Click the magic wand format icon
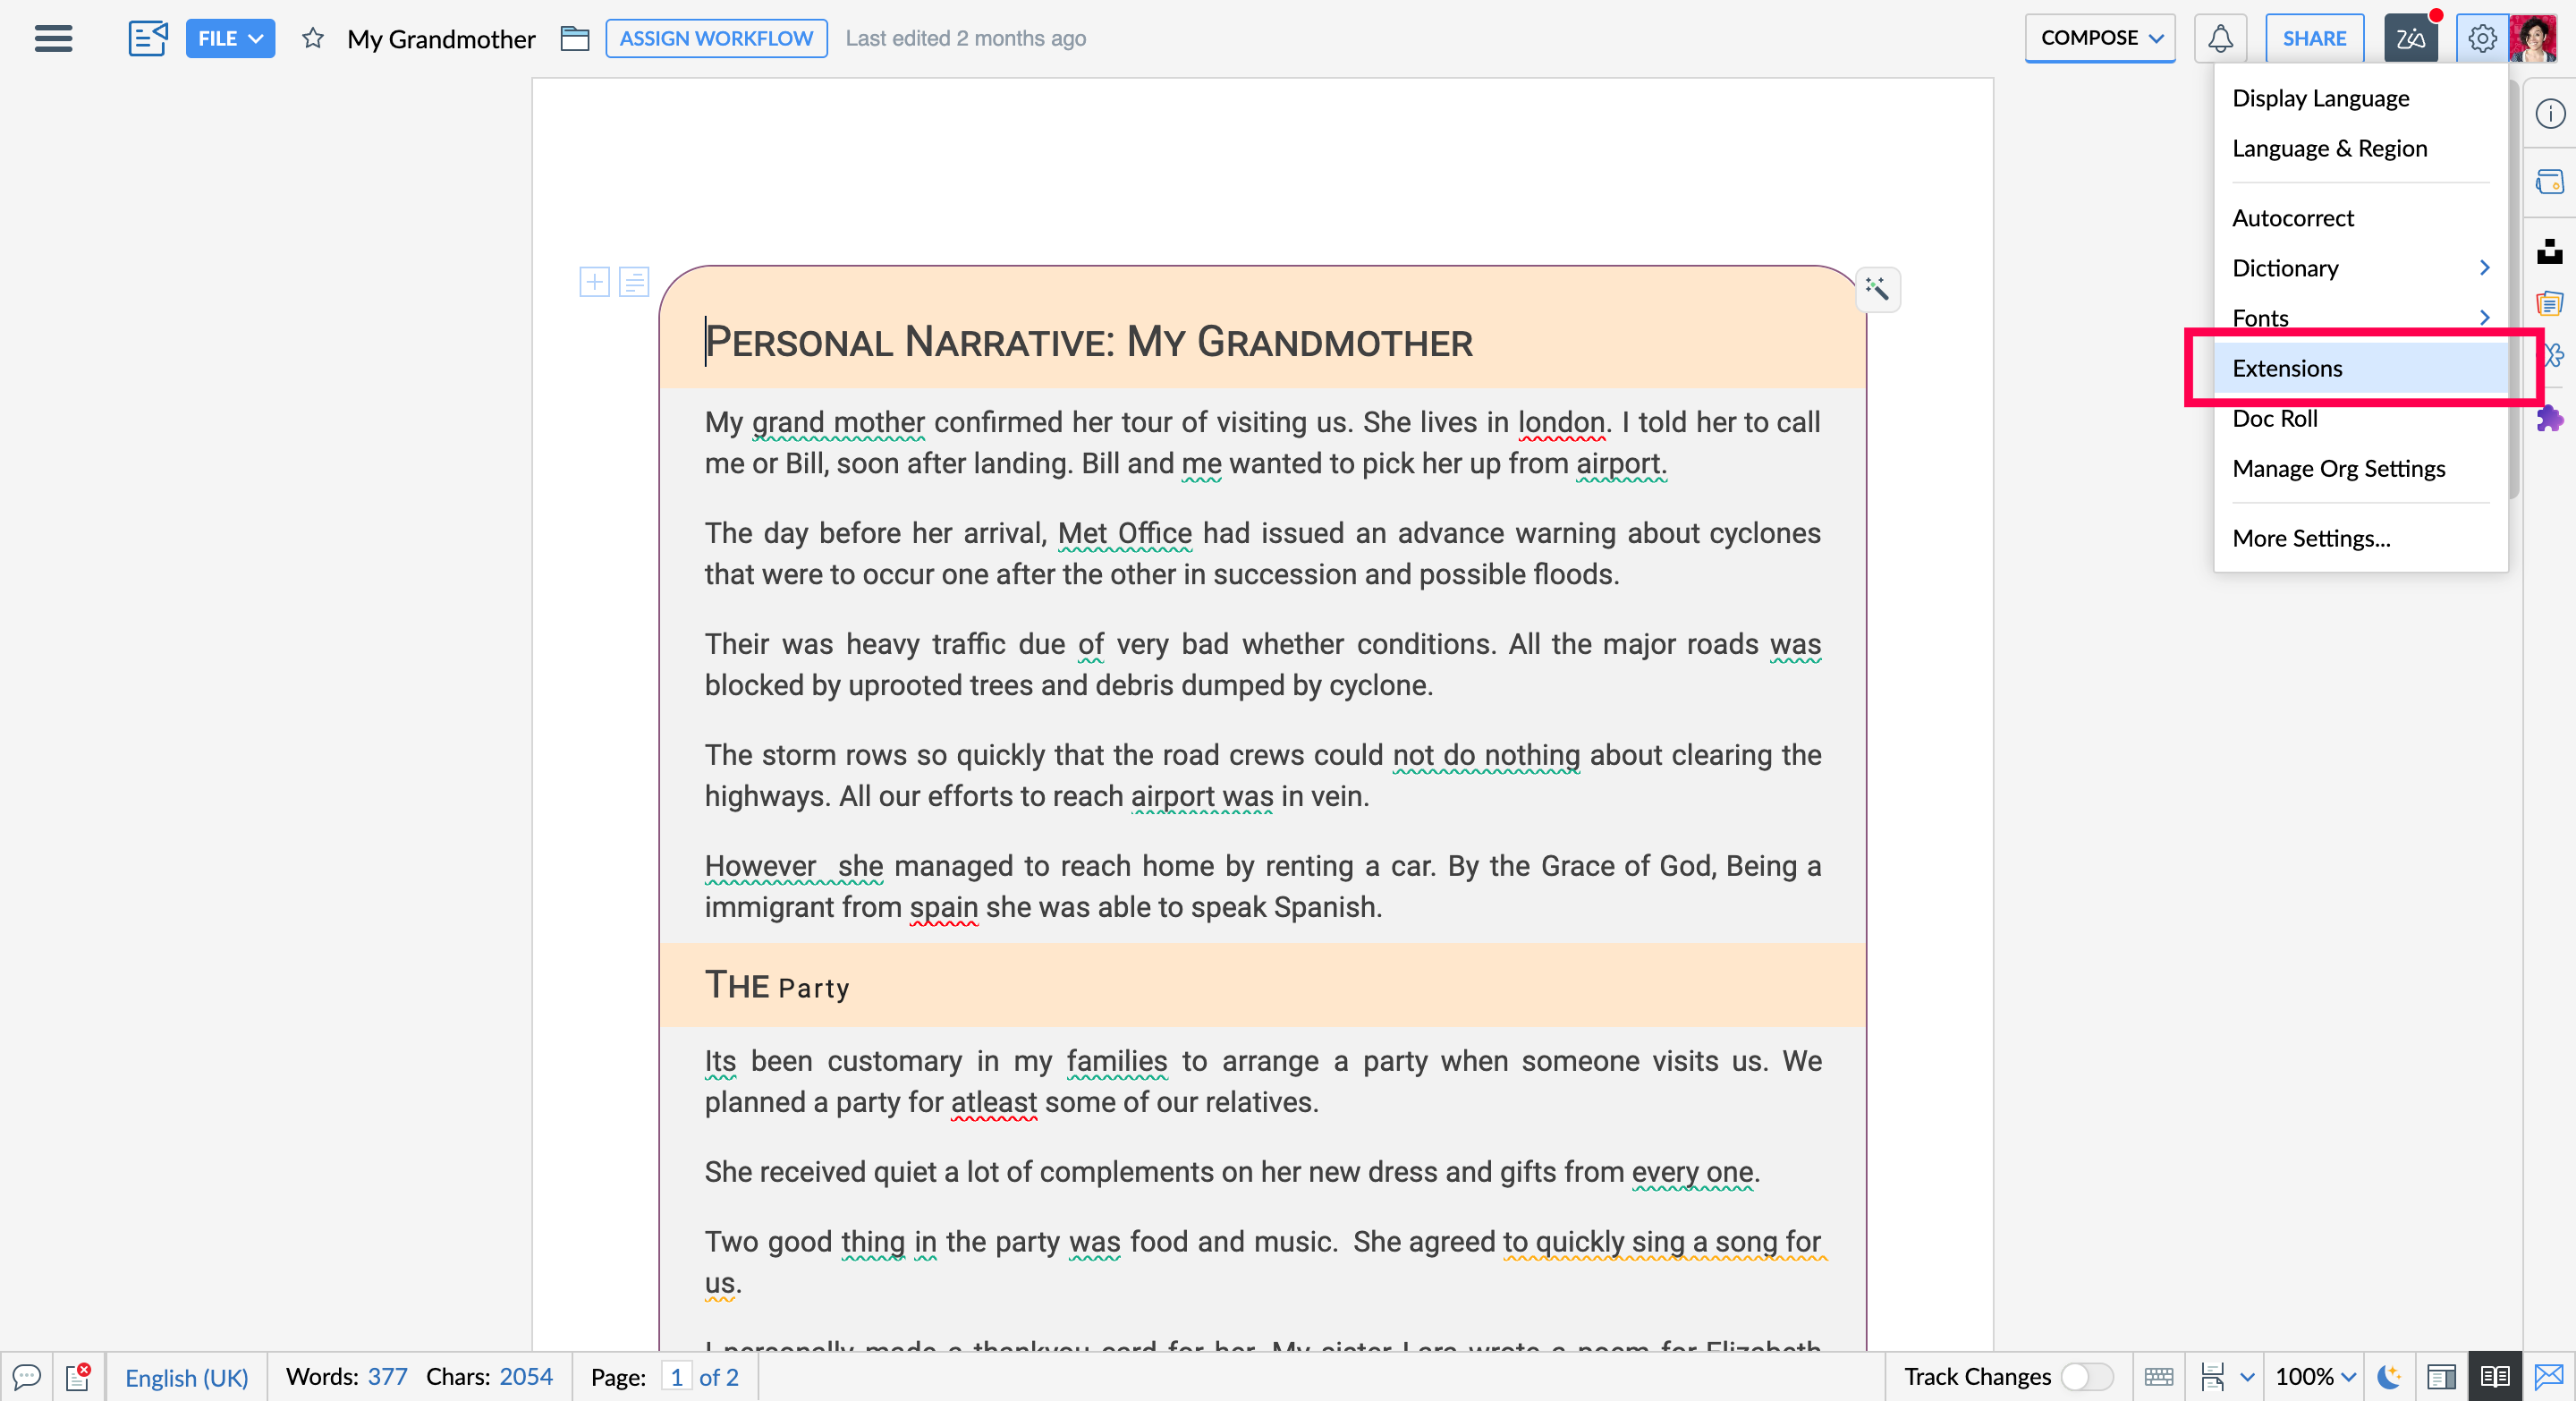Image resolution: width=2576 pixels, height=1401 pixels. (1877, 289)
